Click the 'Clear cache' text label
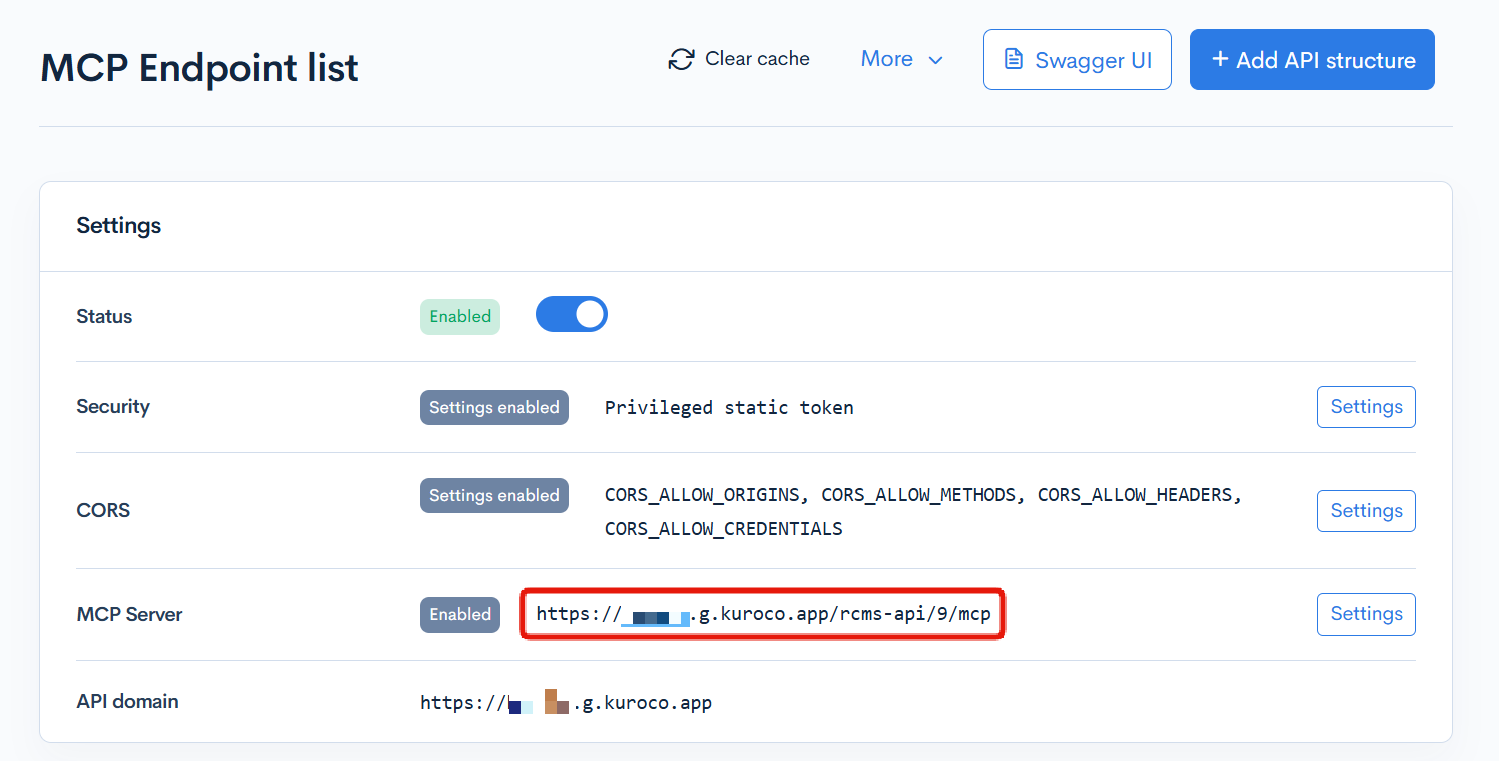 tap(757, 59)
